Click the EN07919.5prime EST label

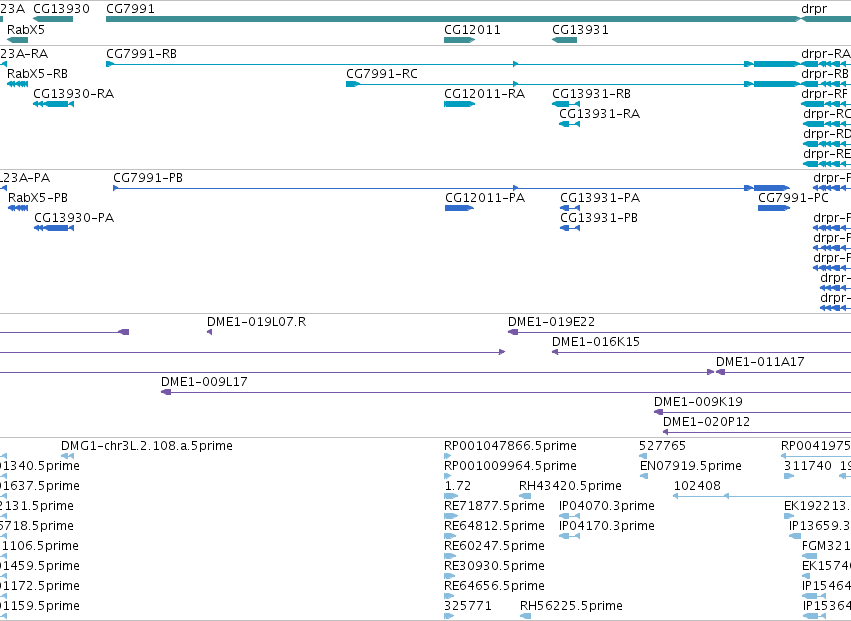690,466
